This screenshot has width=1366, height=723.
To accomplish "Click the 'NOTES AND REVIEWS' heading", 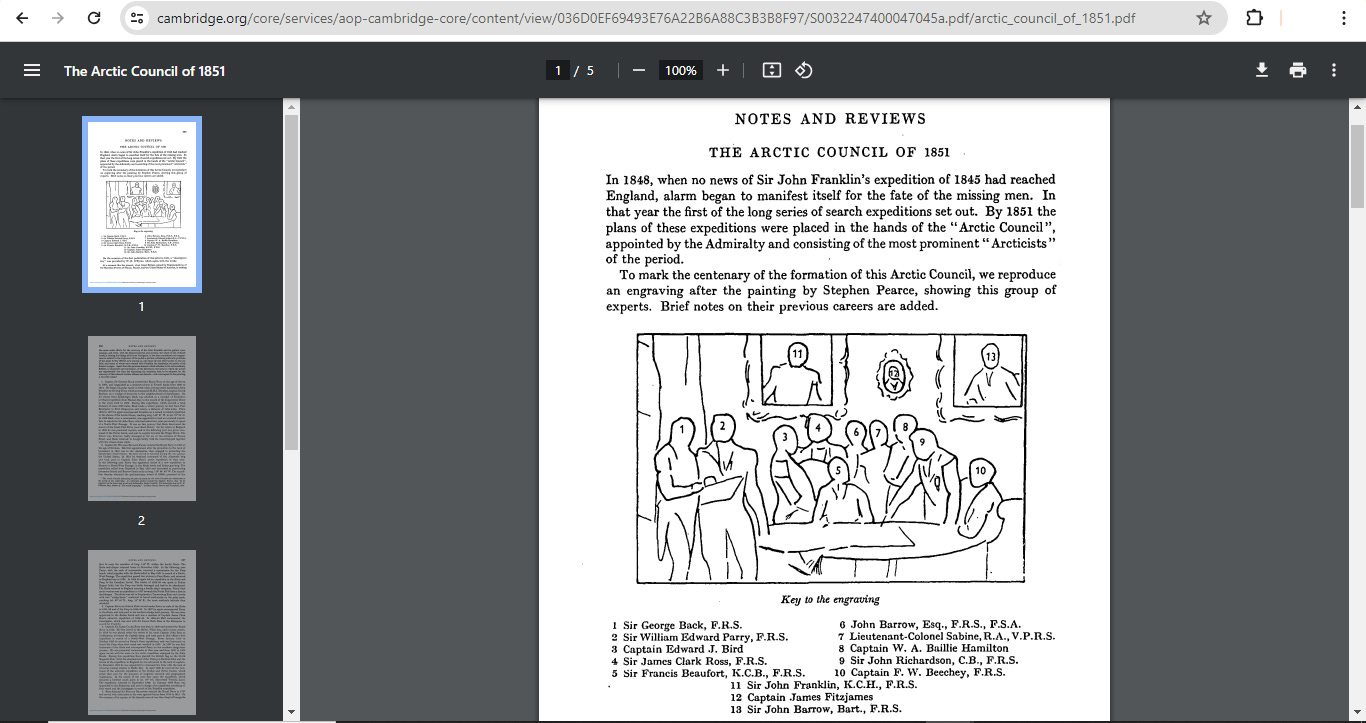I will [830, 119].
